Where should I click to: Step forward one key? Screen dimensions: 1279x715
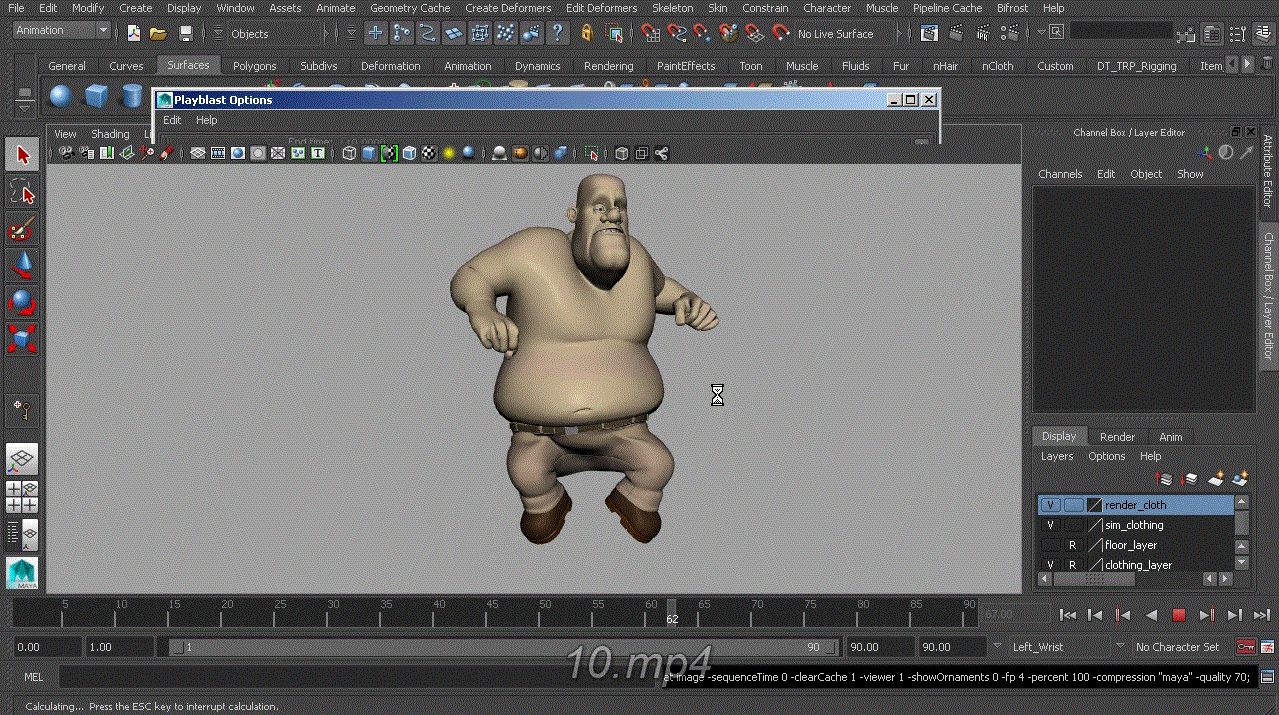click(x=1207, y=615)
